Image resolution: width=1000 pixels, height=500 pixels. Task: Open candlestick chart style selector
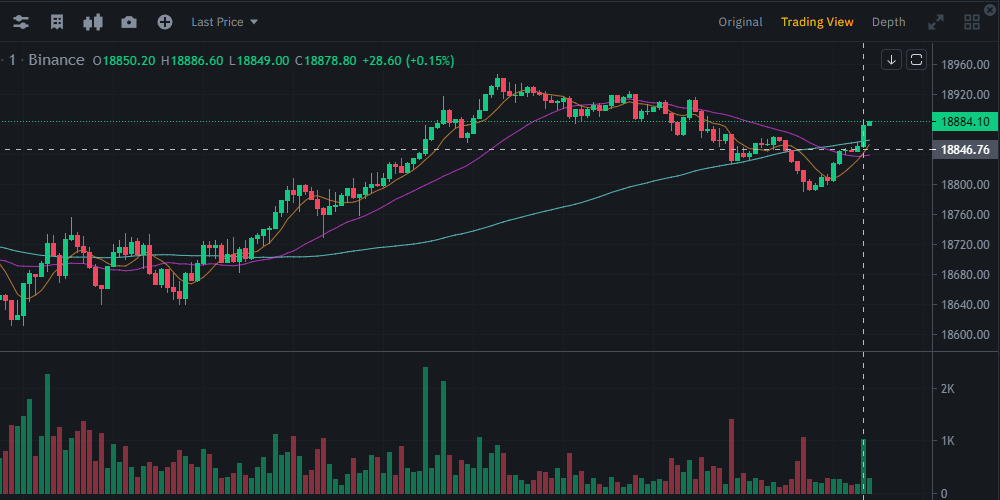[93, 22]
